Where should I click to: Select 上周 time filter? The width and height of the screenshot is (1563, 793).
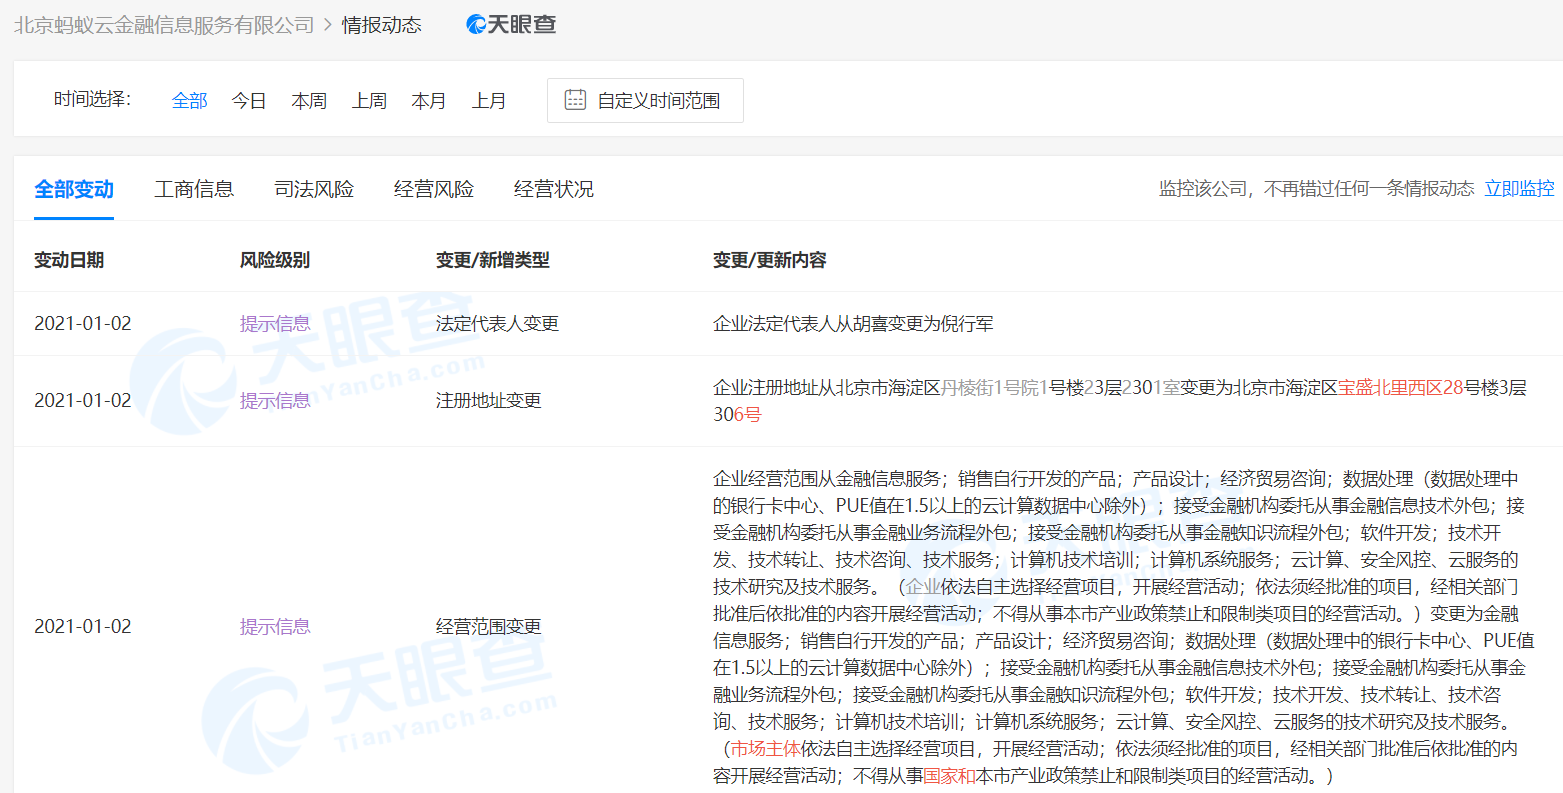pos(369,100)
